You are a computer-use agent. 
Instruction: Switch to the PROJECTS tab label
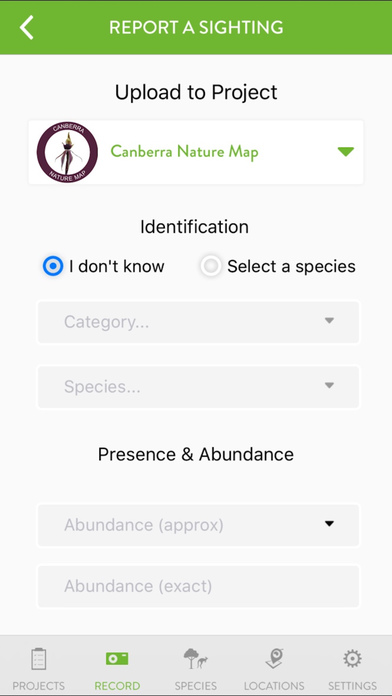pos(39,686)
